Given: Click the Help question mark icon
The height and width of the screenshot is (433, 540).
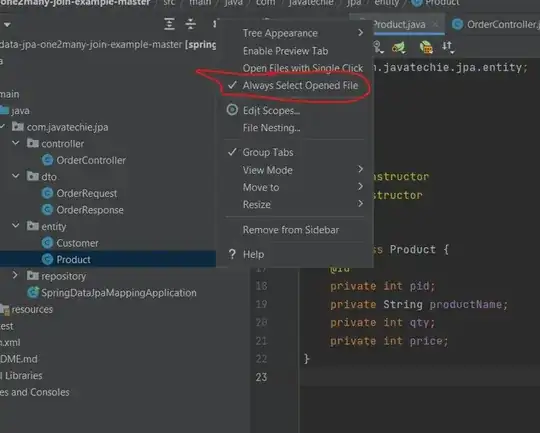Looking at the screenshot, I should [x=232, y=254].
